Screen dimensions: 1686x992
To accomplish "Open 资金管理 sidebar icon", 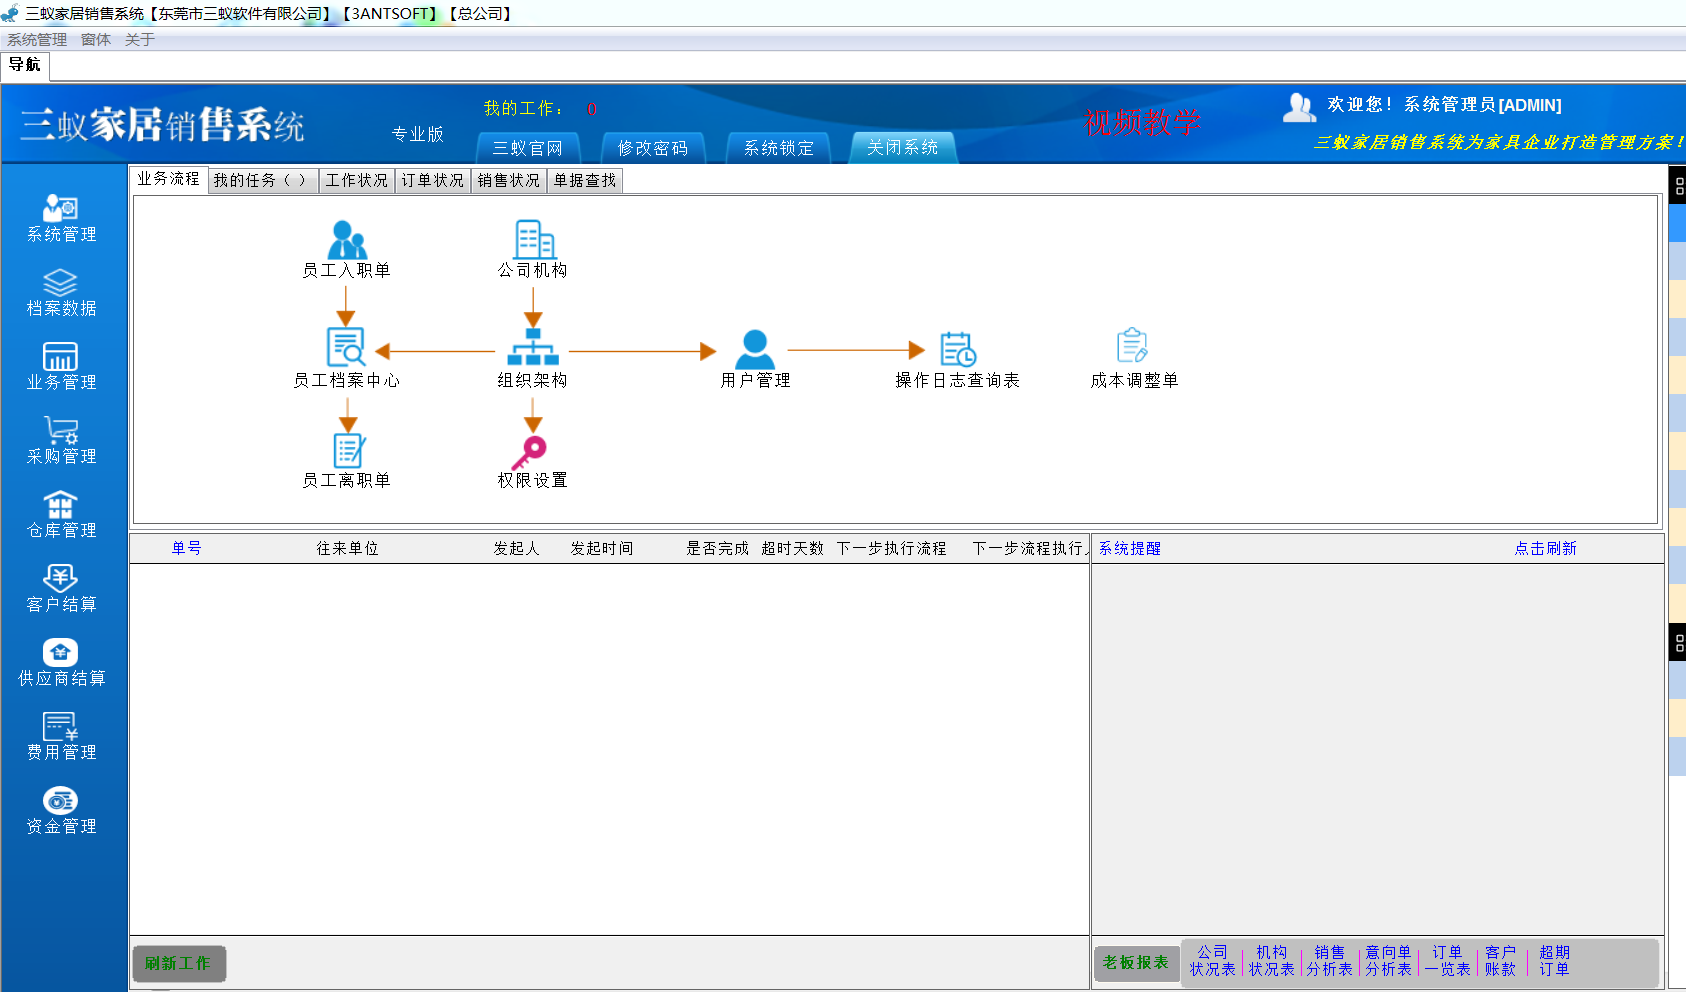I will pos(60,800).
